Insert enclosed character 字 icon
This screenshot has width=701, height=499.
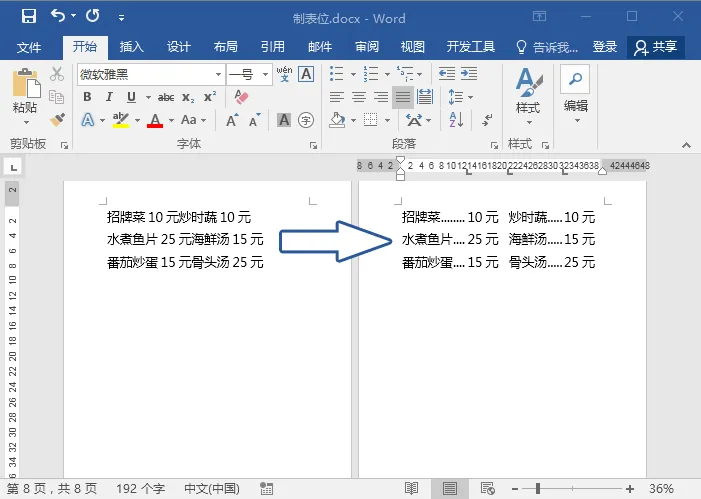point(306,120)
